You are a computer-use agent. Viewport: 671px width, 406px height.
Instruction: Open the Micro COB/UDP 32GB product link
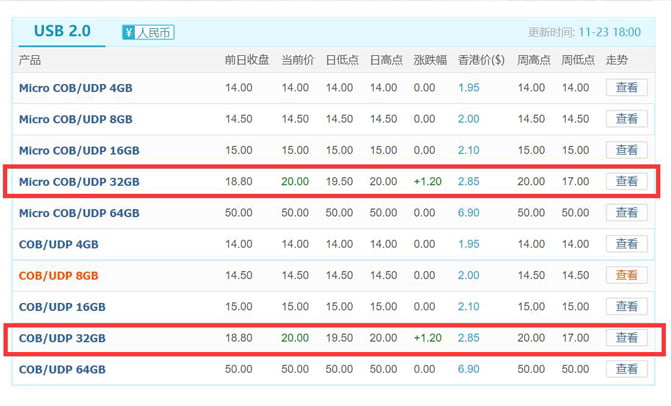point(79,182)
